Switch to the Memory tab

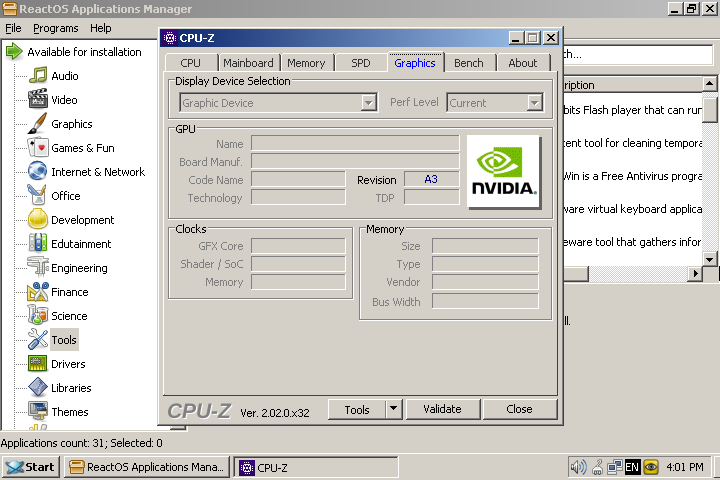click(x=306, y=63)
